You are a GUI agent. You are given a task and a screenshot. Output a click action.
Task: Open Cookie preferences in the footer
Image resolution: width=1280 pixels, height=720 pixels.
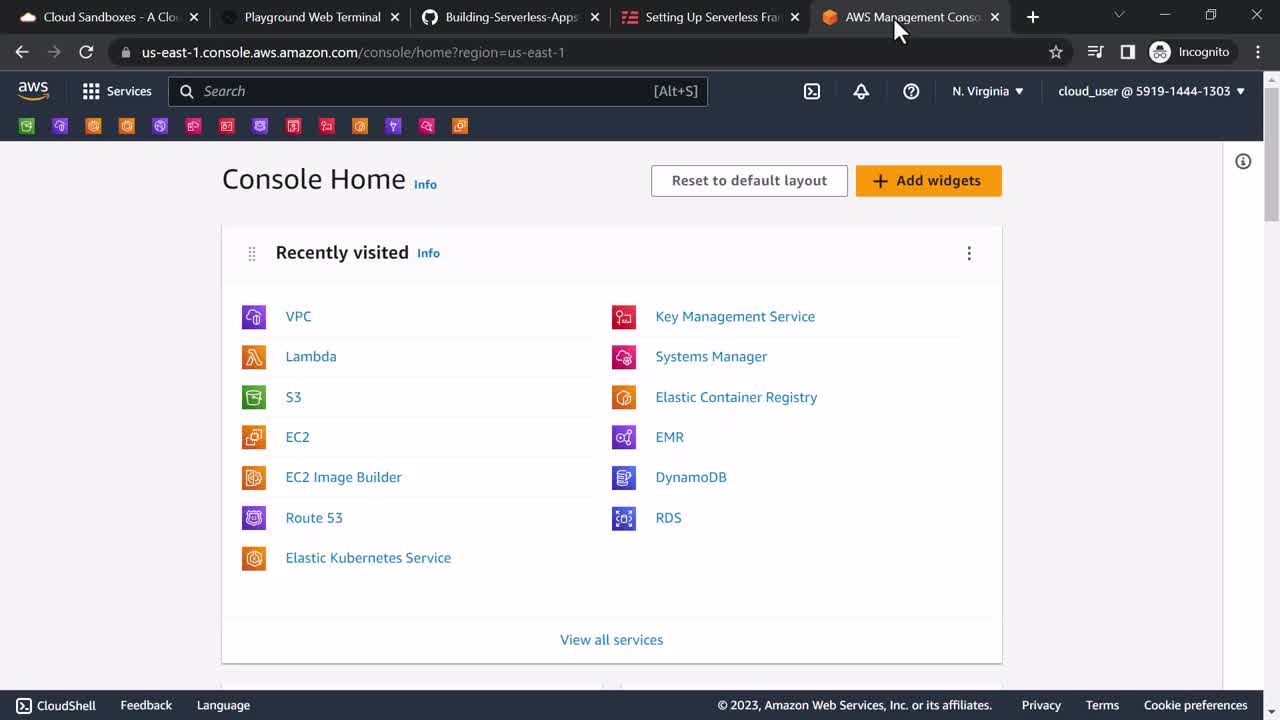point(1195,705)
